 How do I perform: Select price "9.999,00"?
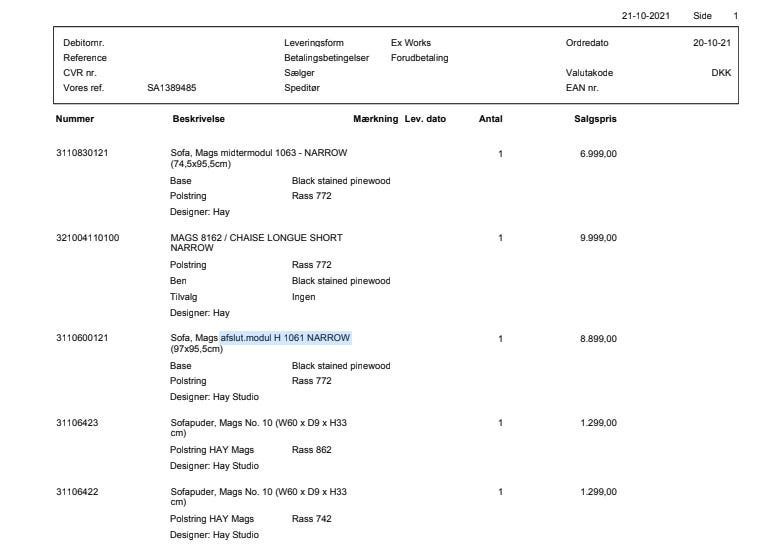tap(598, 238)
